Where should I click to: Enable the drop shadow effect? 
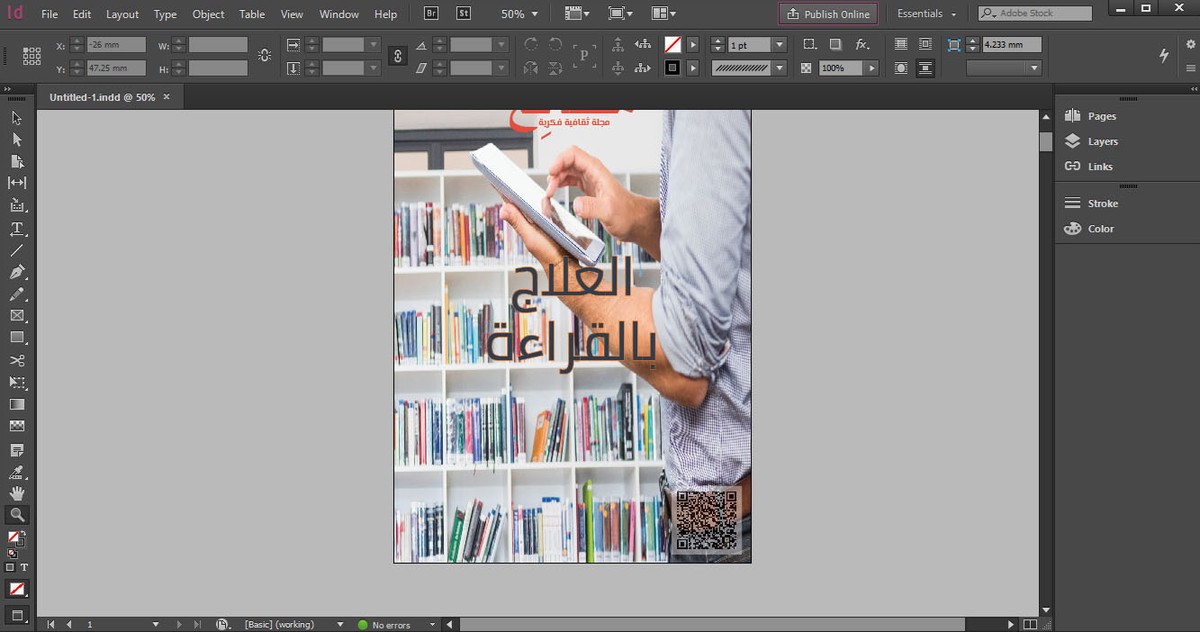(x=835, y=45)
